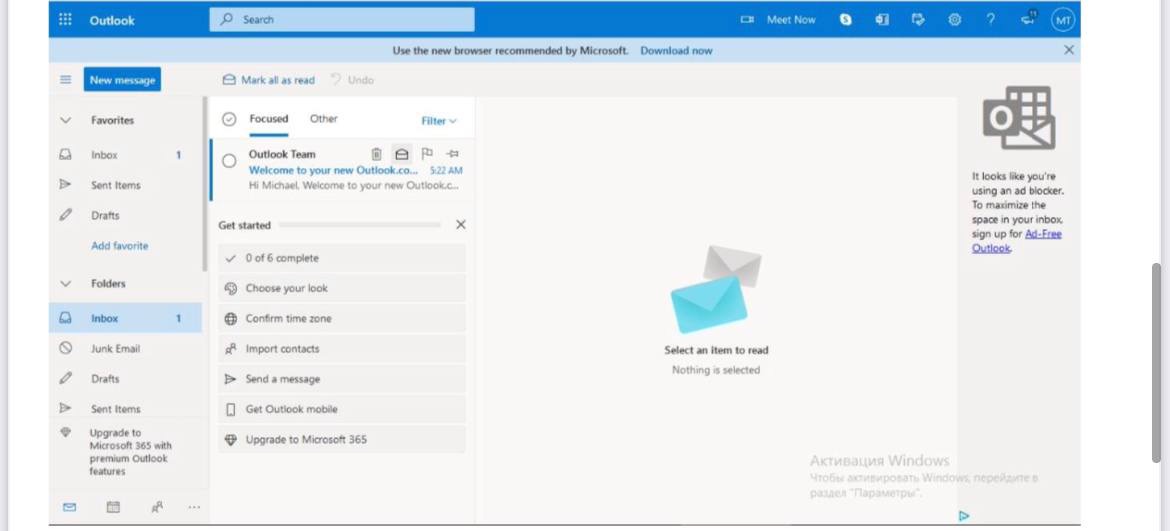Collapse the Folders section
This screenshot has width=1170, height=531.
66,283
